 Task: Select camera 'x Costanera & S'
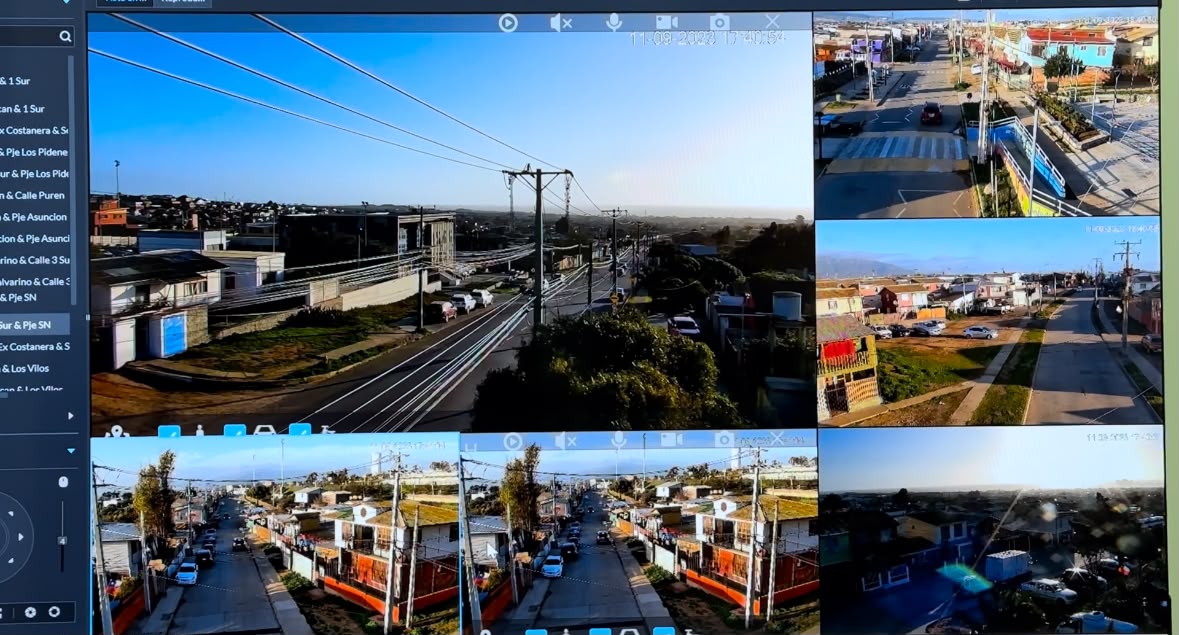click(x=35, y=130)
